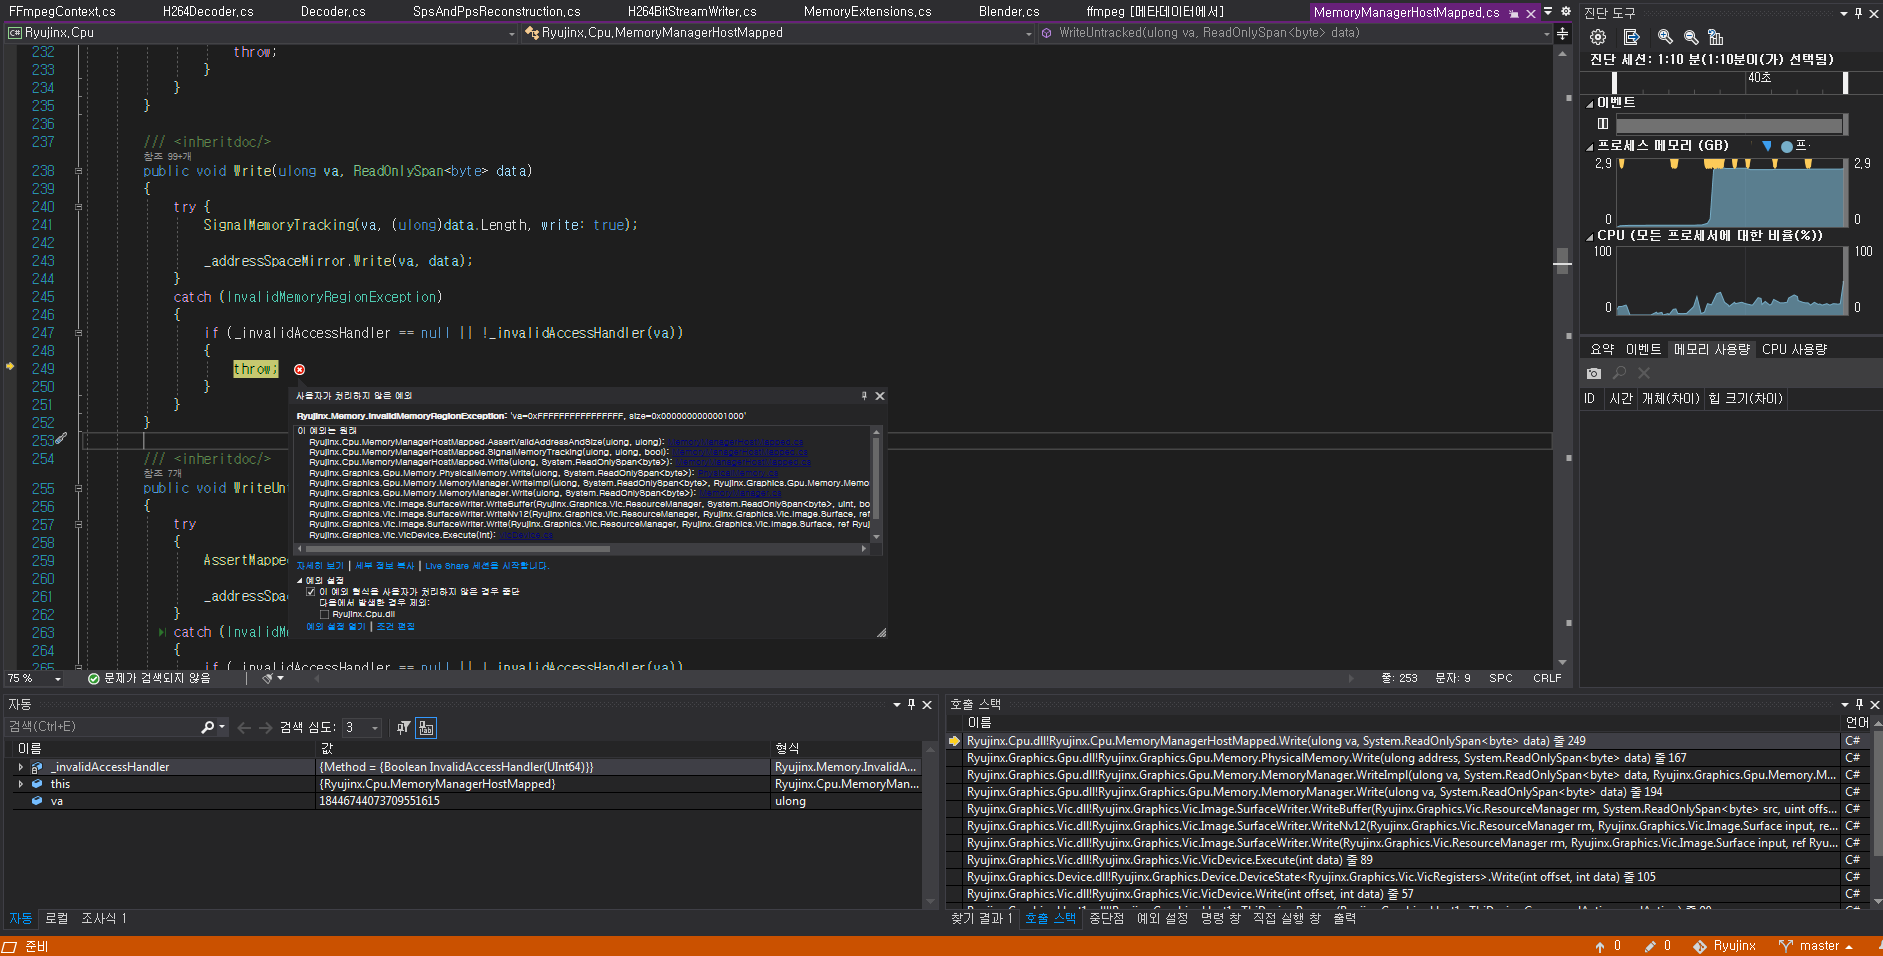The image size is (1883, 956).
Task: Open the Blender.cs document tab
Action: tap(1008, 11)
